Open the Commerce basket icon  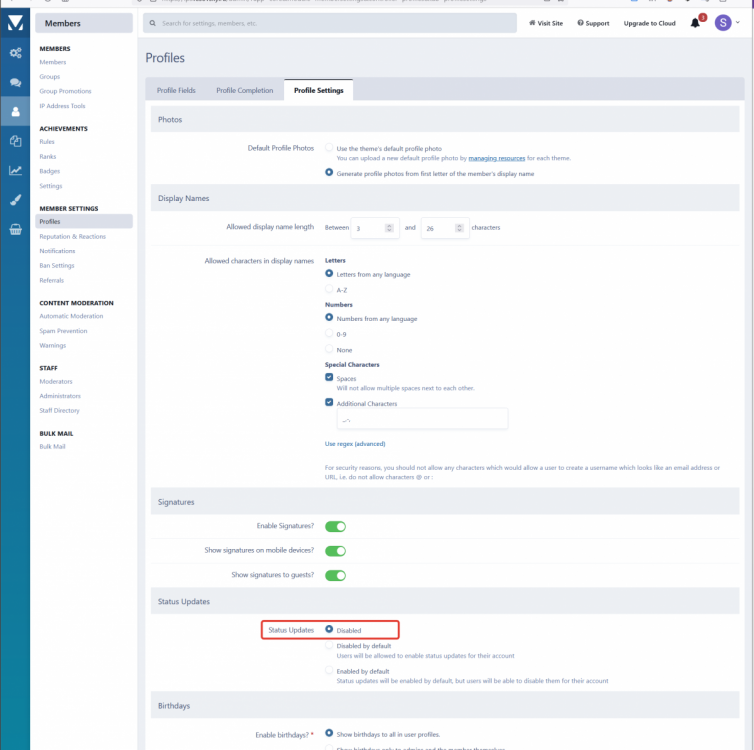[x=15, y=228]
